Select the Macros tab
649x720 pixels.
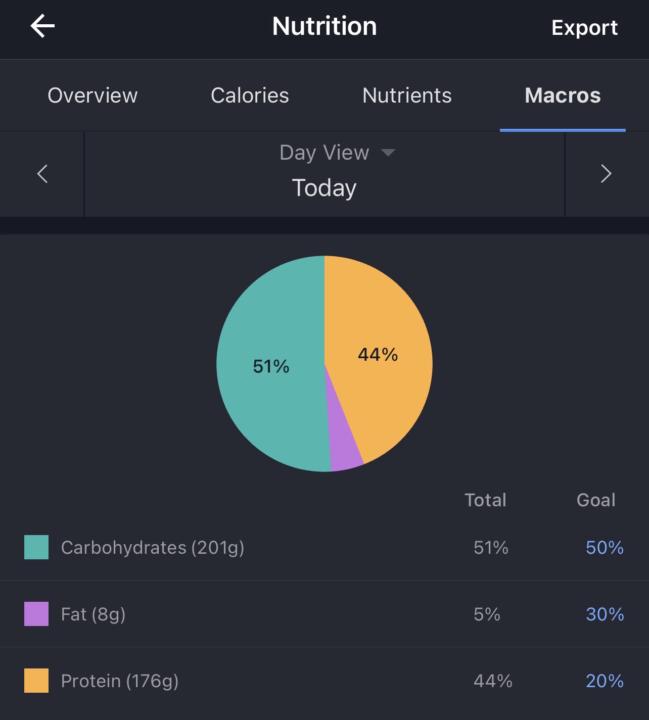click(562, 96)
